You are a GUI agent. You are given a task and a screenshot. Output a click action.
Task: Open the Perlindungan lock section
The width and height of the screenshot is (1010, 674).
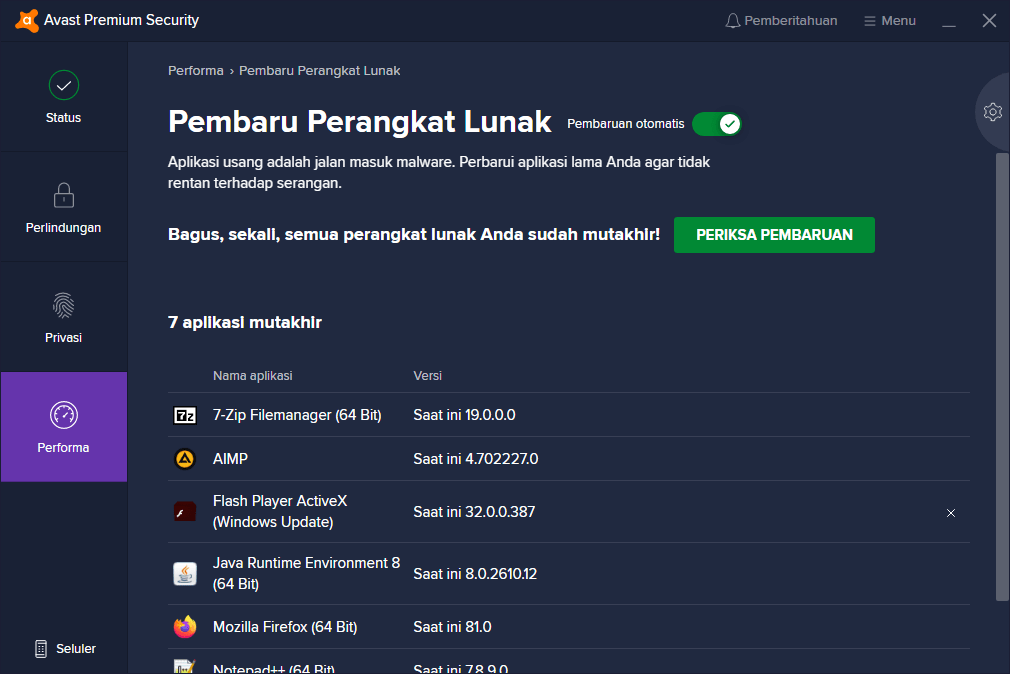[64, 207]
